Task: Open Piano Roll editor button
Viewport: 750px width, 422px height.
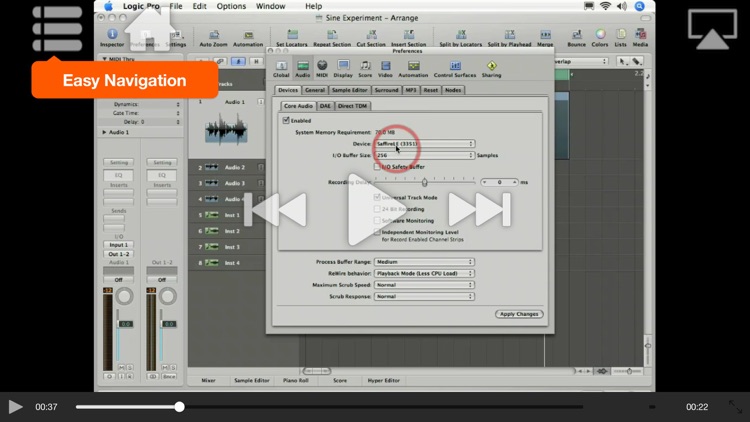Action: tap(296, 380)
